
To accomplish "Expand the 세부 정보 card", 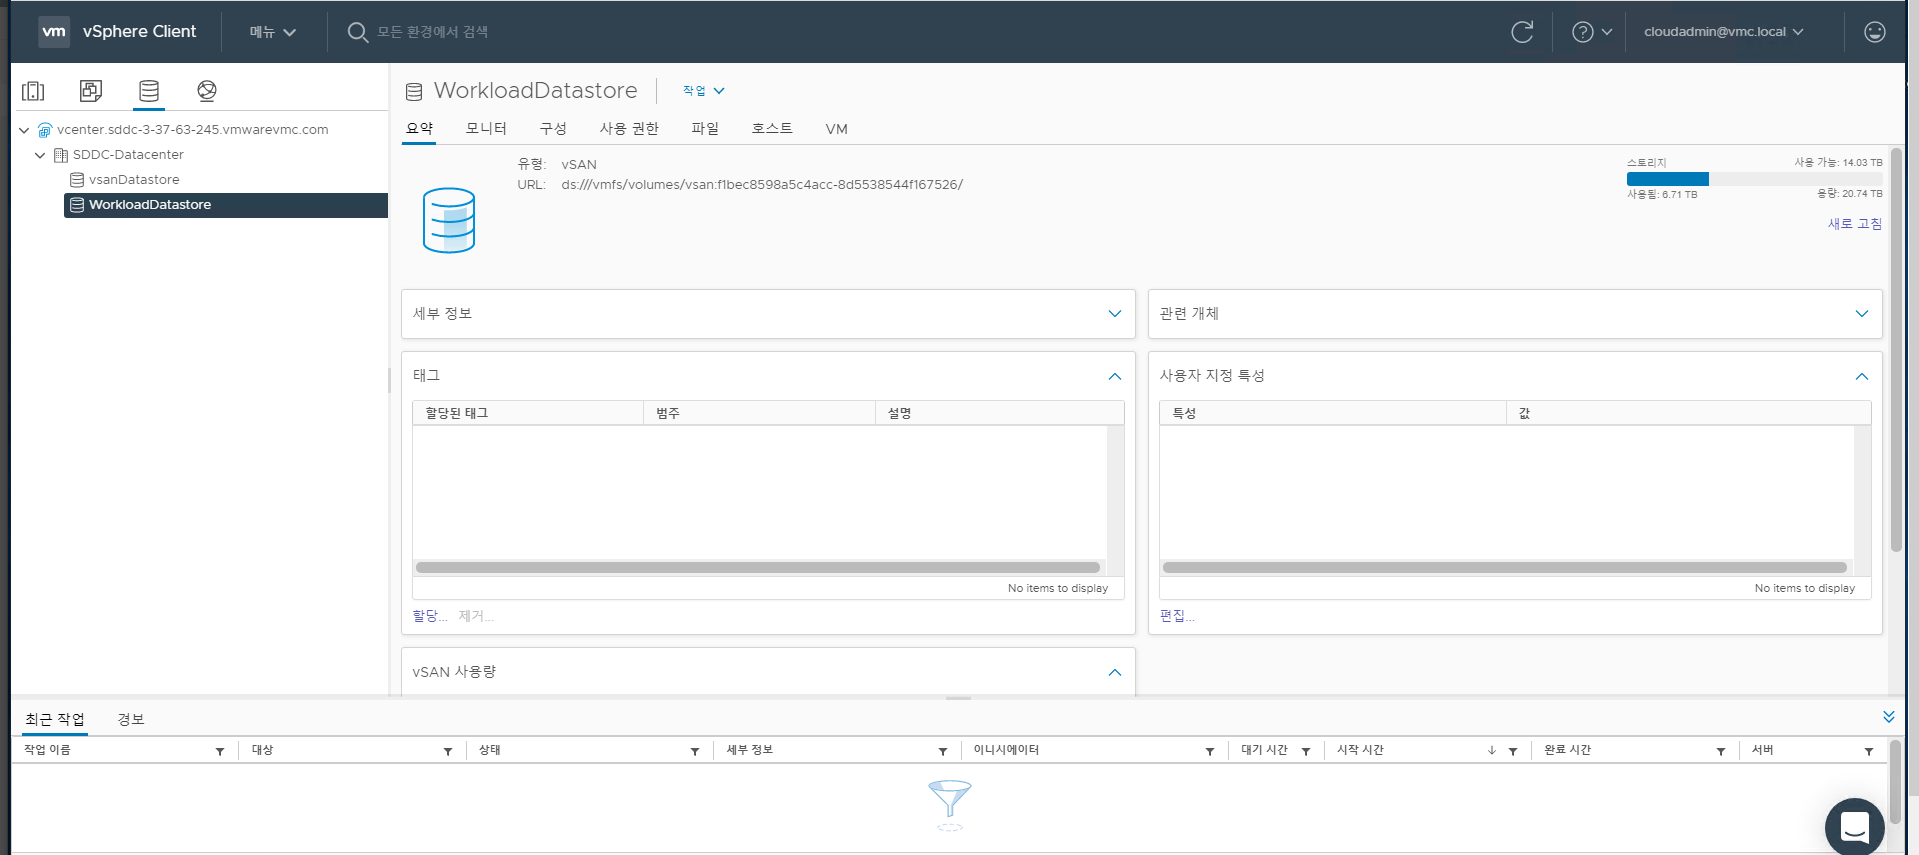I will [x=1115, y=314].
